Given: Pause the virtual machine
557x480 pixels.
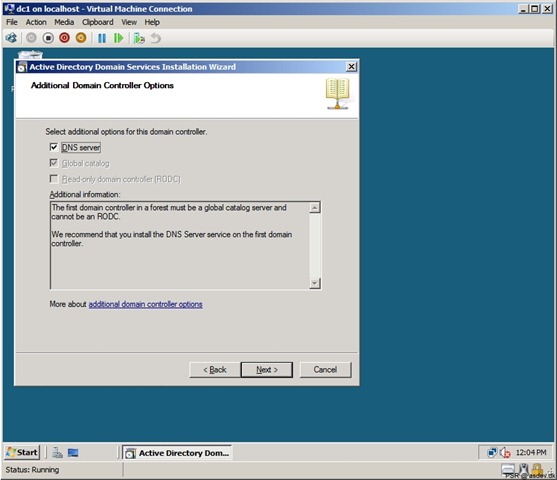Looking at the screenshot, I should point(102,38).
